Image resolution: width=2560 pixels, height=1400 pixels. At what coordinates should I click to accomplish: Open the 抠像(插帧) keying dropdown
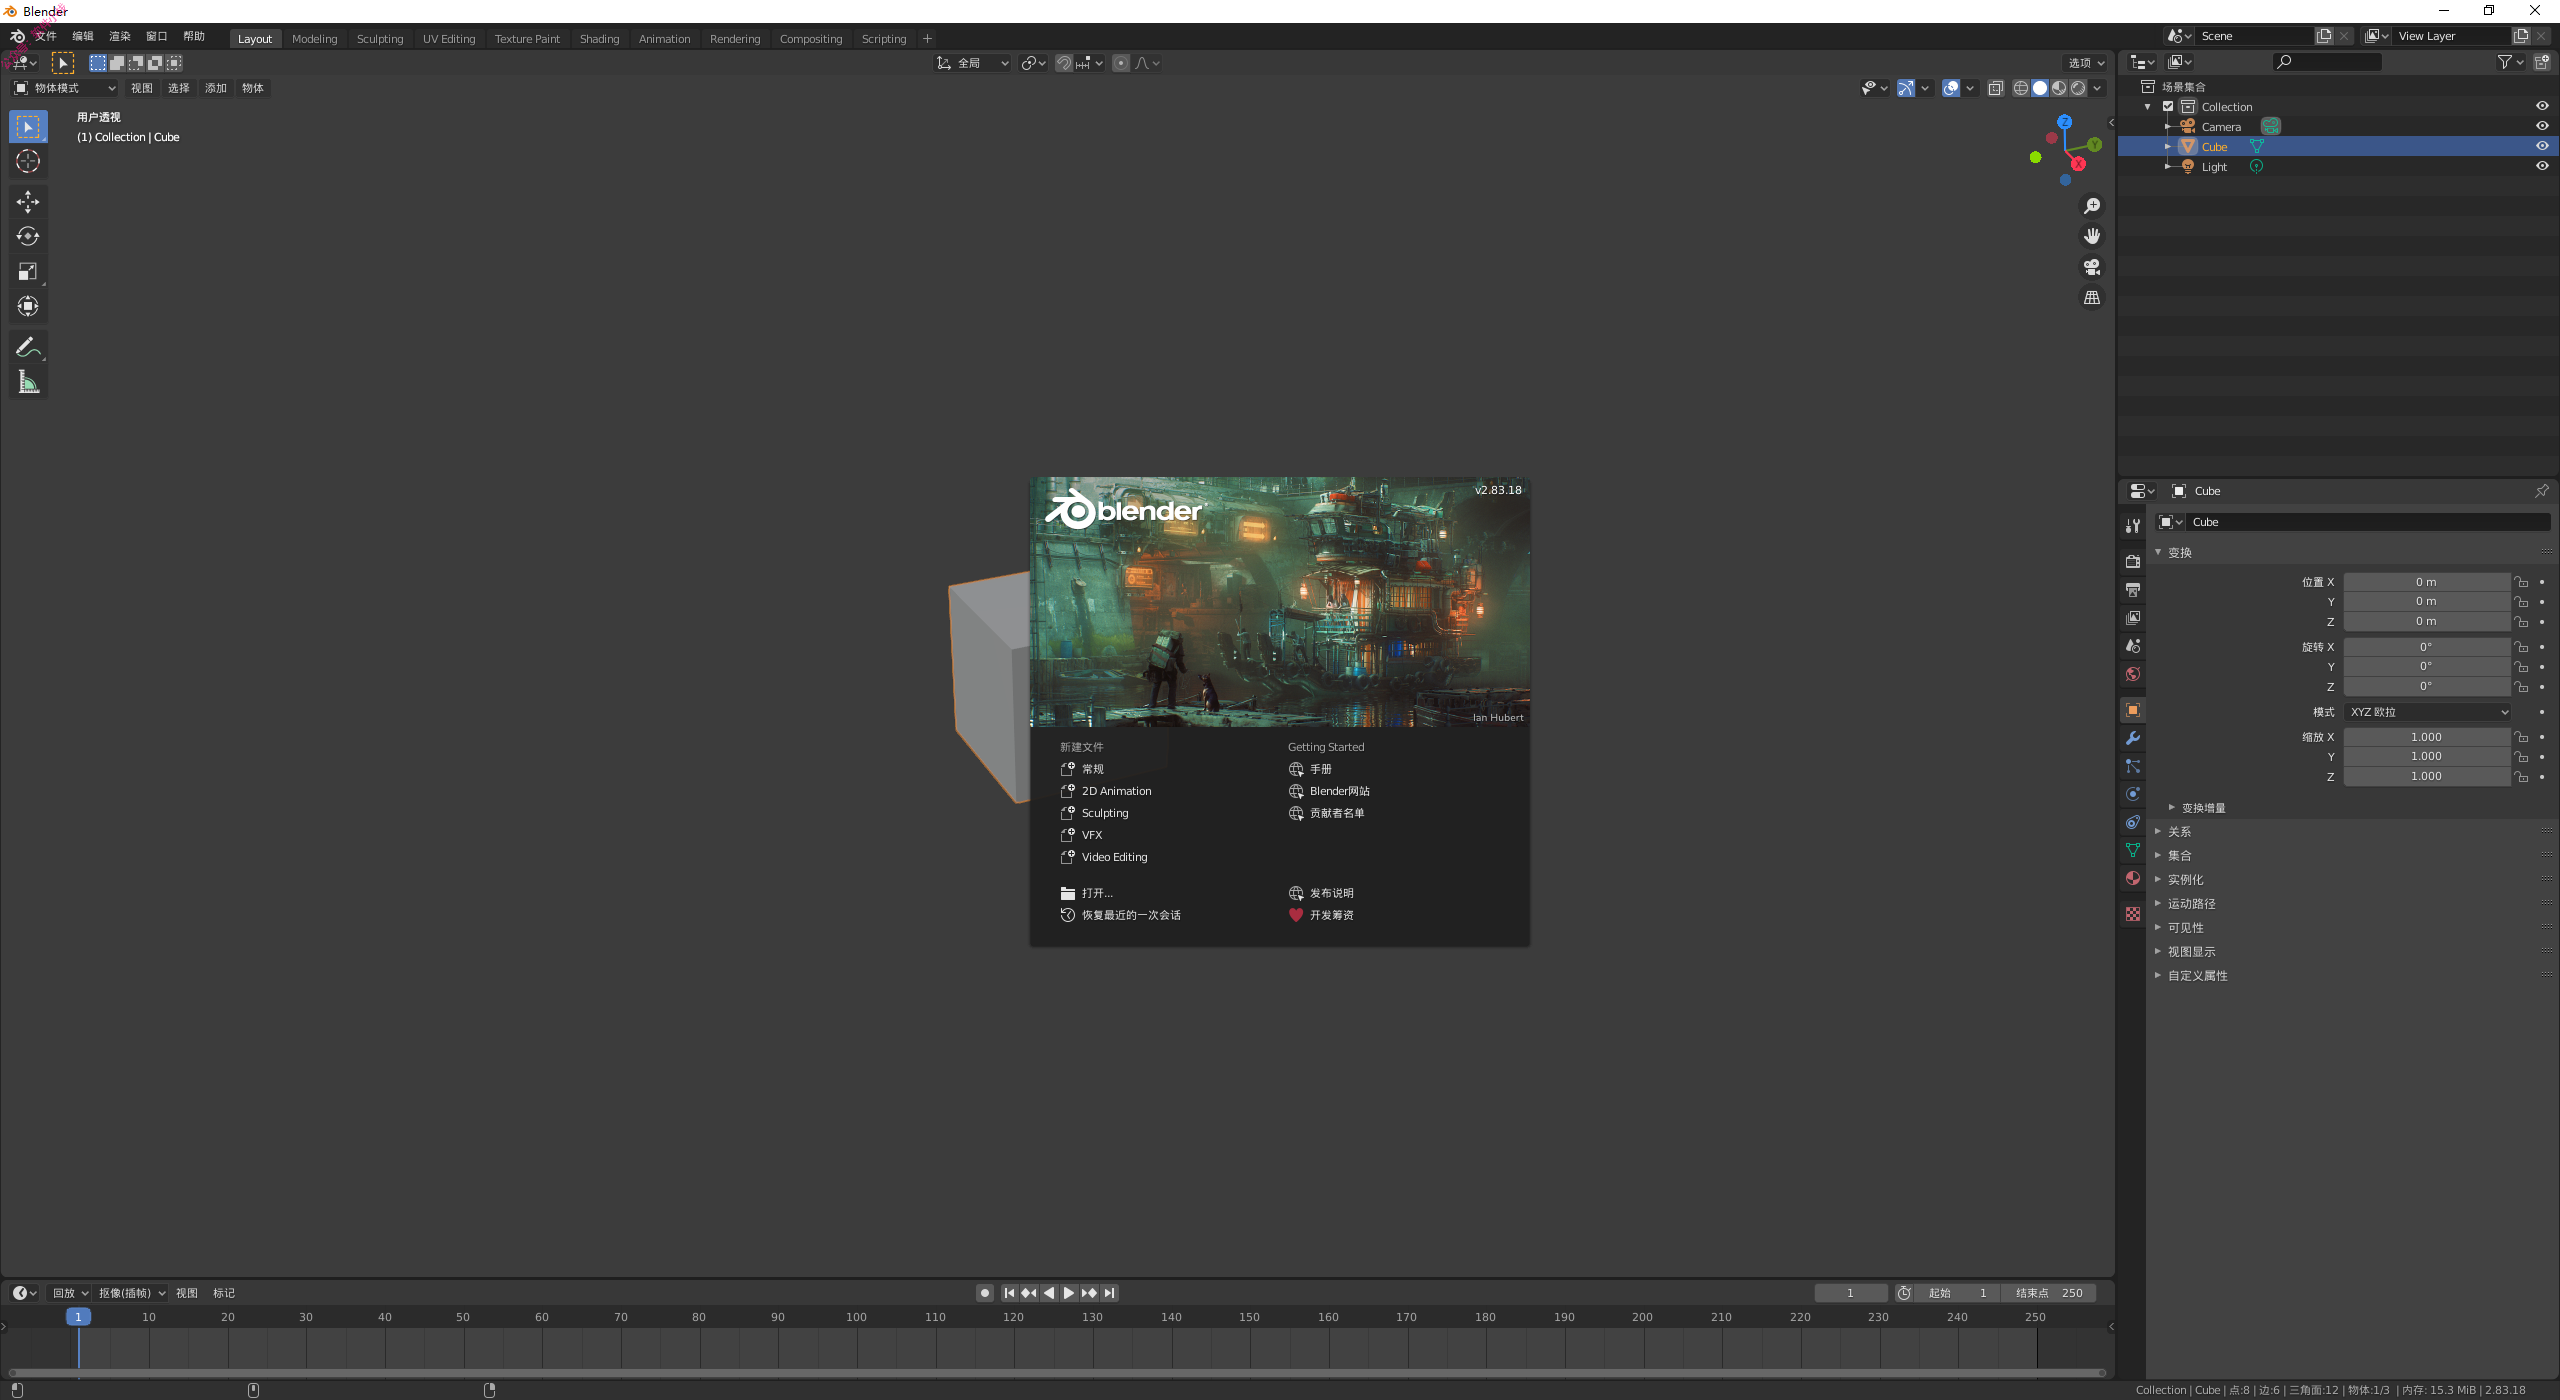(x=131, y=1293)
